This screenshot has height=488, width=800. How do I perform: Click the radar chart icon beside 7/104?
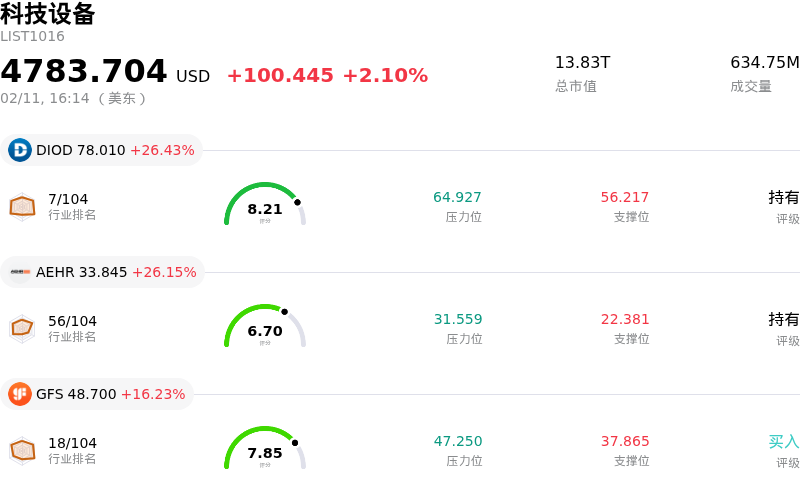22,206
